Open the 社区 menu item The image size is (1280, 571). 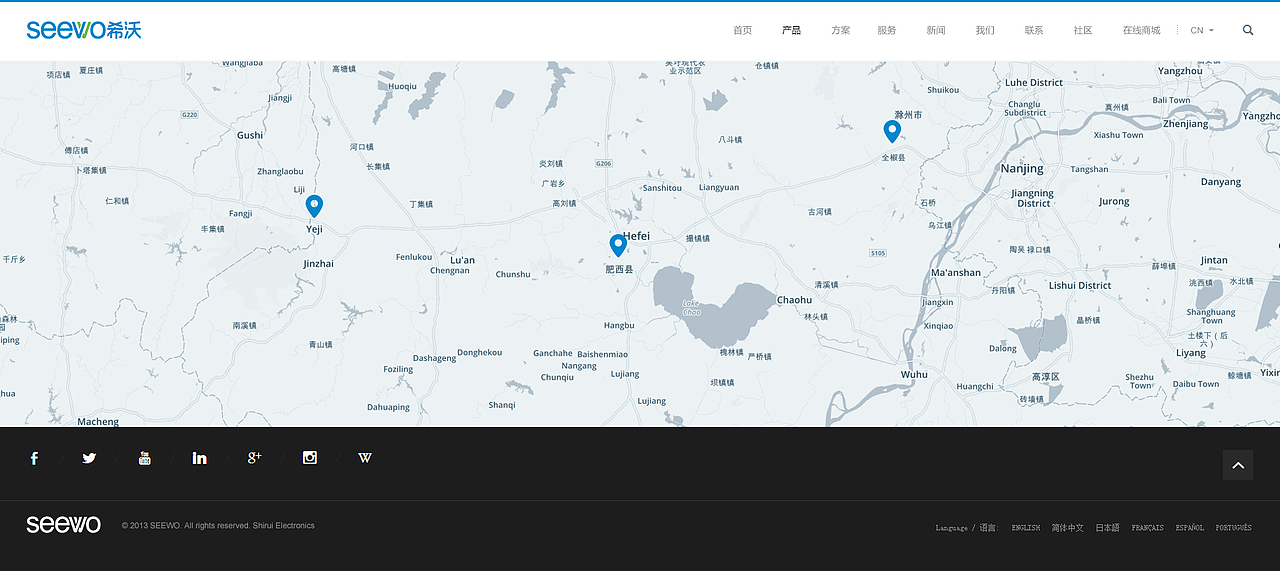tap(1083, 30)
